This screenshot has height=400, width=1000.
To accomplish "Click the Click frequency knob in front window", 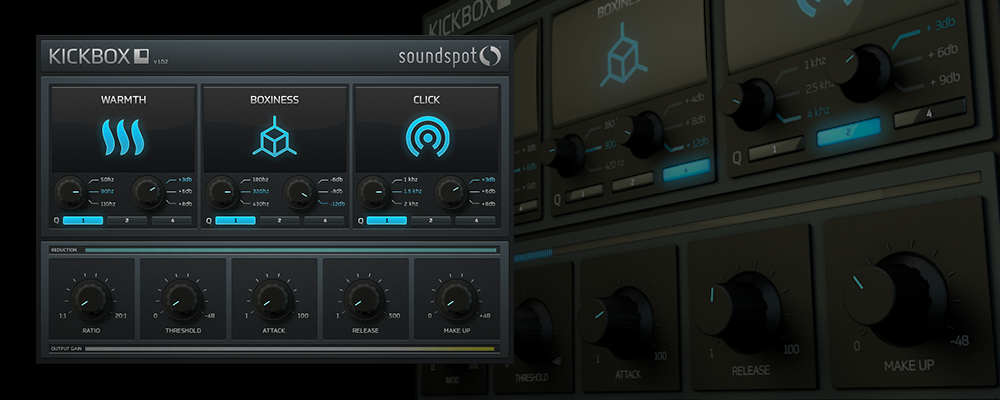I will click(x=373, y=191).
